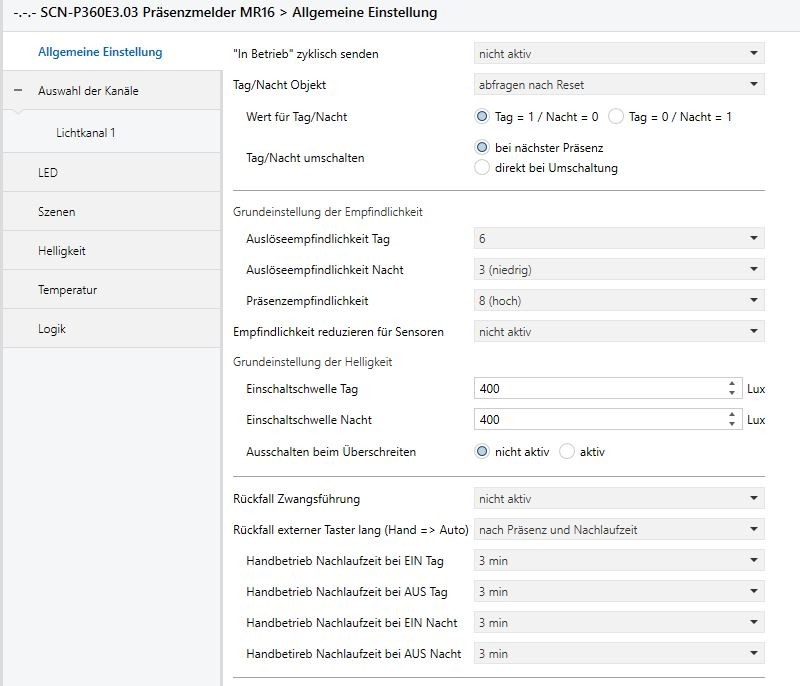Select Lichtkanal 1 in sidebar
The width and height of the screenshot is (800, 686).
click(x=92, y=132)
